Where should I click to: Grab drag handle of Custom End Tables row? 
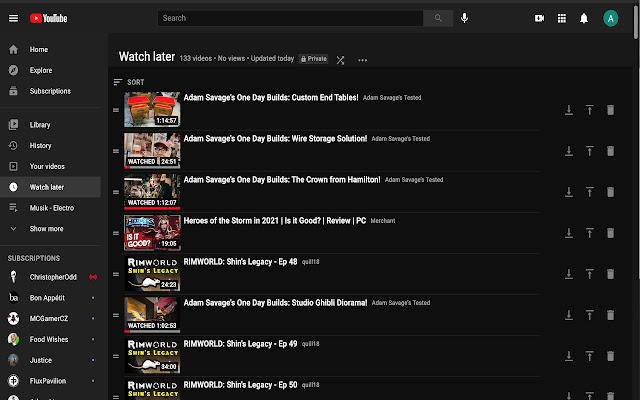pyautogui.click(x=116, y=110)
